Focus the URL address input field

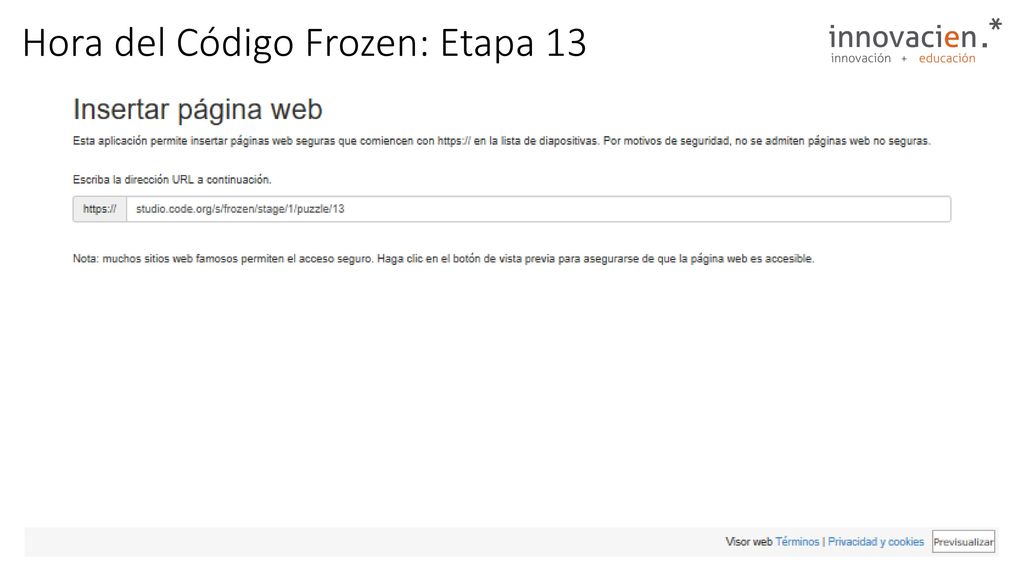[538, 209]
